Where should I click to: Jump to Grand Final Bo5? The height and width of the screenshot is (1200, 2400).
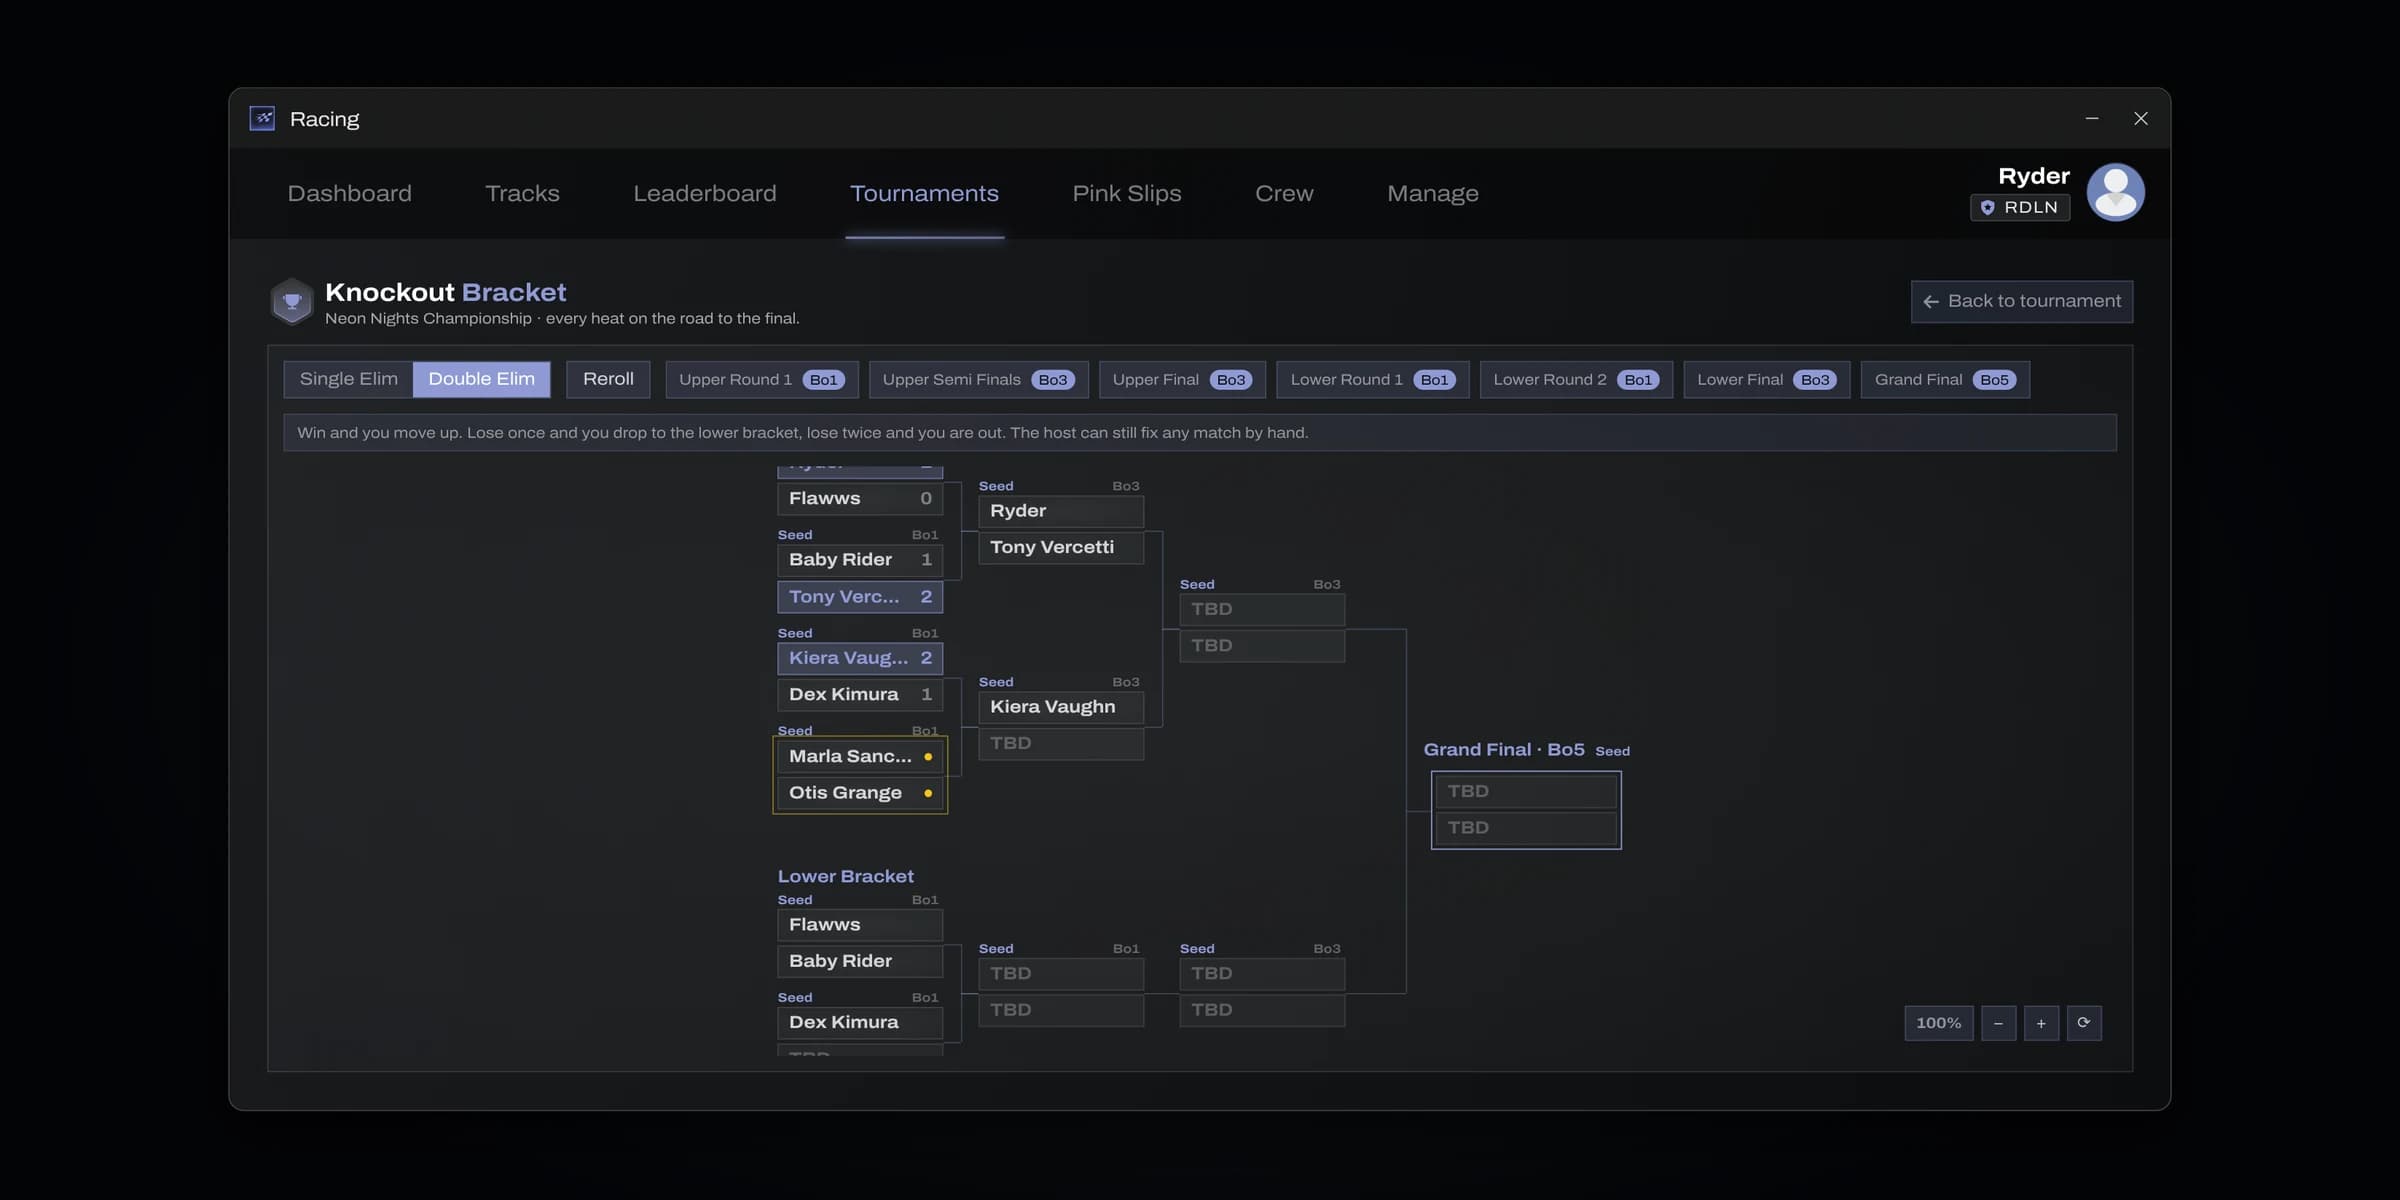coord(1945,380)
